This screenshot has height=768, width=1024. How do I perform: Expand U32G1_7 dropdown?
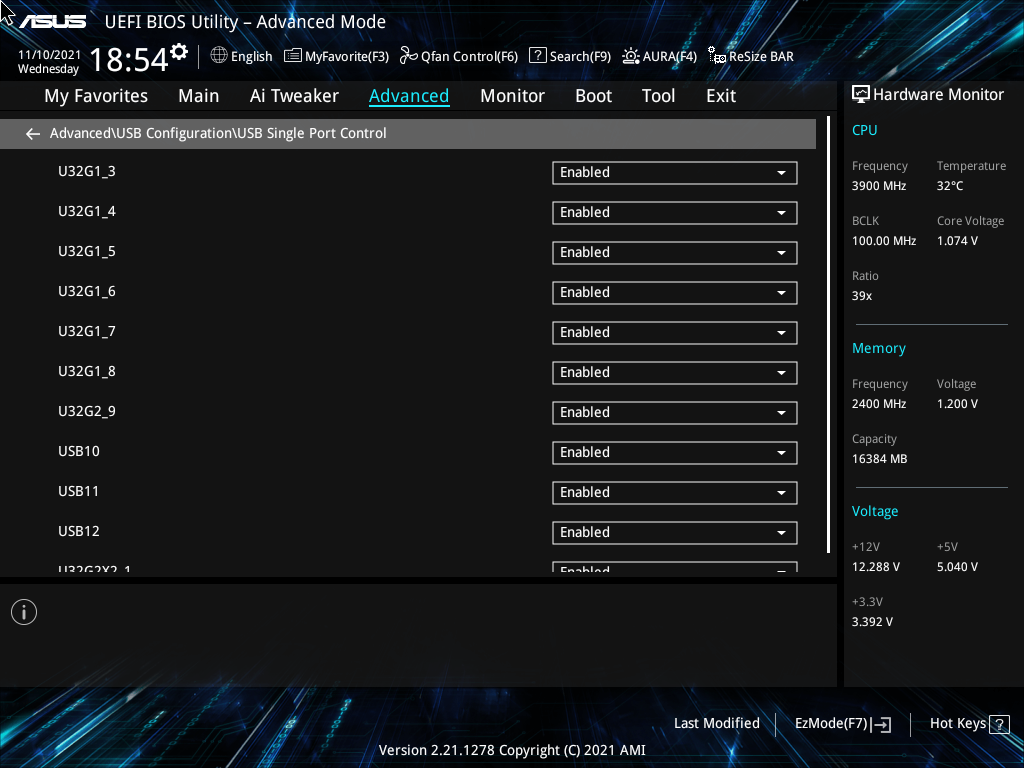(x=675, y=333)
